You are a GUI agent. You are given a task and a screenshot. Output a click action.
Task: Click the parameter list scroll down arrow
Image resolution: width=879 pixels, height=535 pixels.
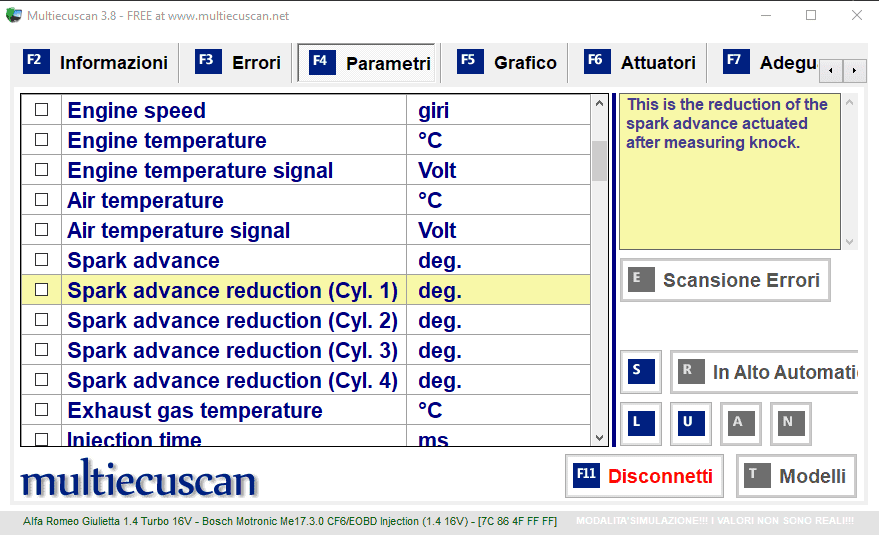coord(599,438)
